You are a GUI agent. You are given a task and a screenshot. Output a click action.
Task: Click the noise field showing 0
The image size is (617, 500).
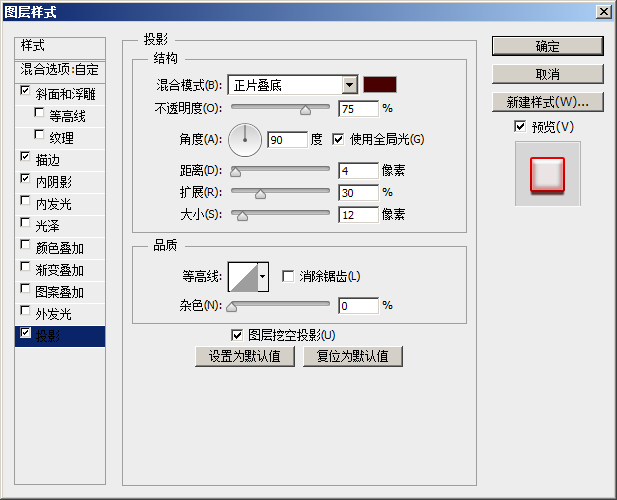pos(358,306)
